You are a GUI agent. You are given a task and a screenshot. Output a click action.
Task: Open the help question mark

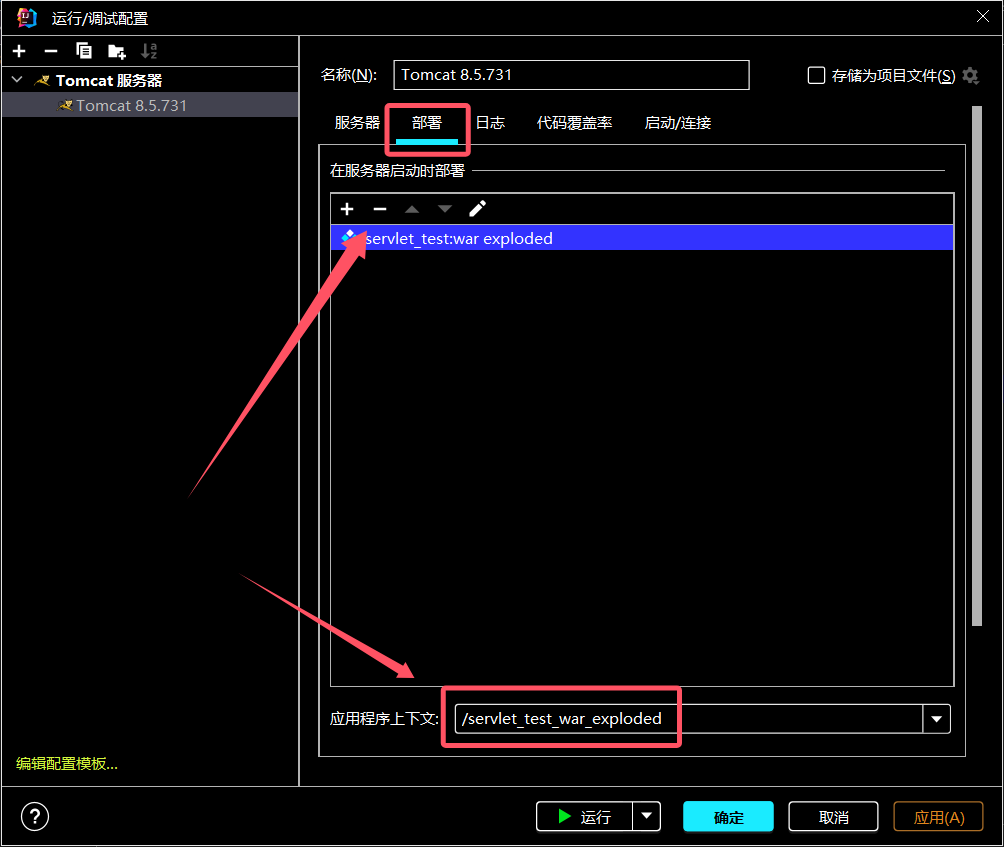tap(35, 817)
